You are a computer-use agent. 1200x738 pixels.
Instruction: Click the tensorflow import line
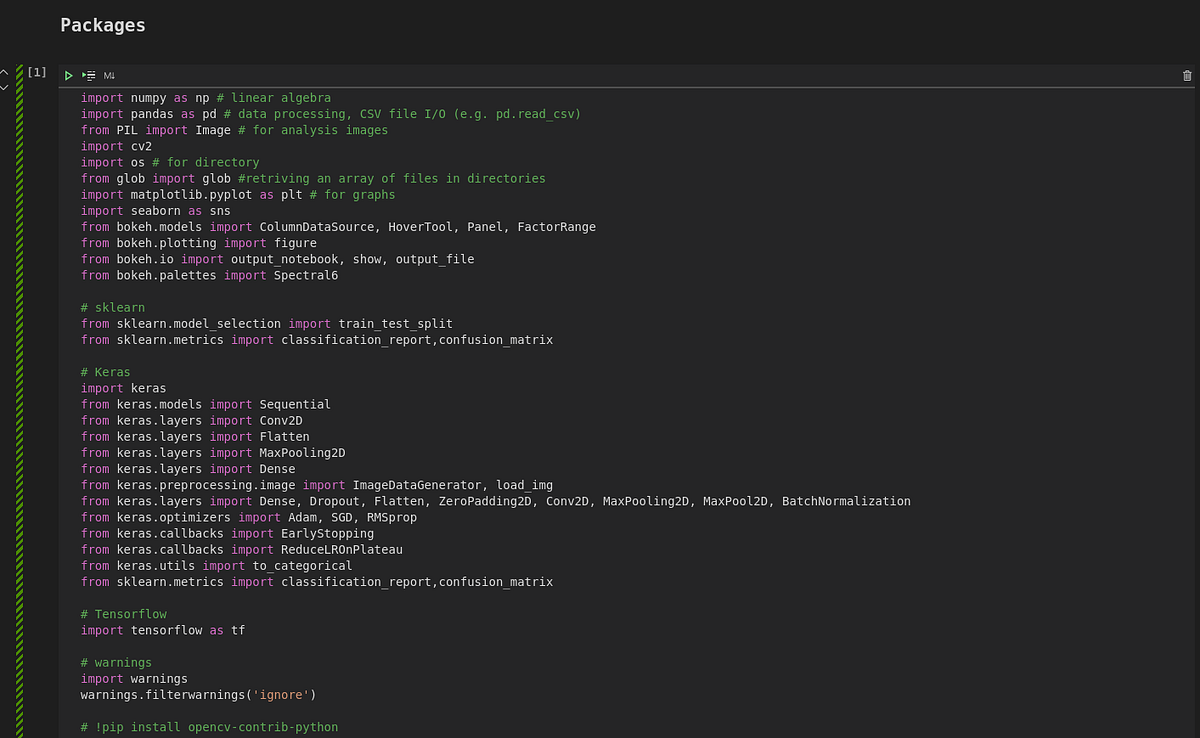tap(160, 630)
